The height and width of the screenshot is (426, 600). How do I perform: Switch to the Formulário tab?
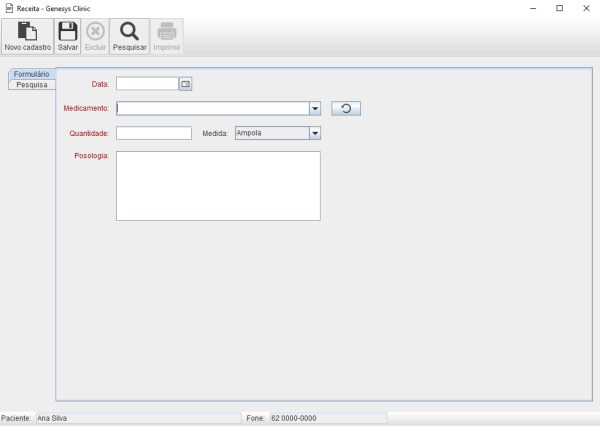tap(32, 74)
